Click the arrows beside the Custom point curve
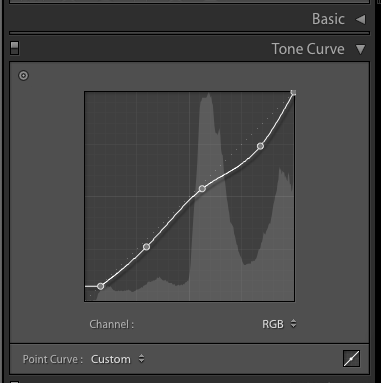The image size is (381, 383). click(142, 359)
